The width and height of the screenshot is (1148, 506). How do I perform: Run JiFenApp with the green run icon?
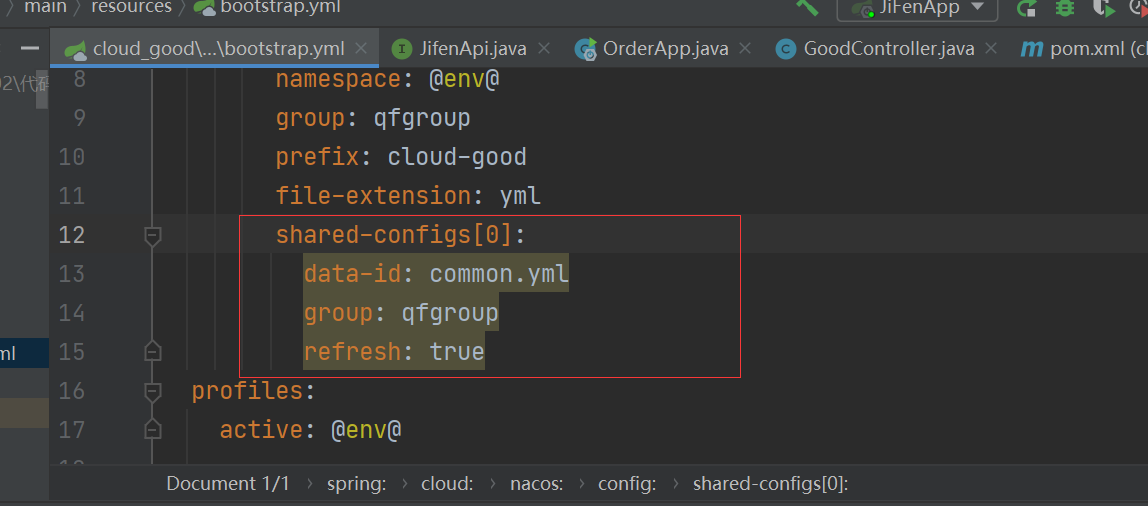pos(1026,8)
